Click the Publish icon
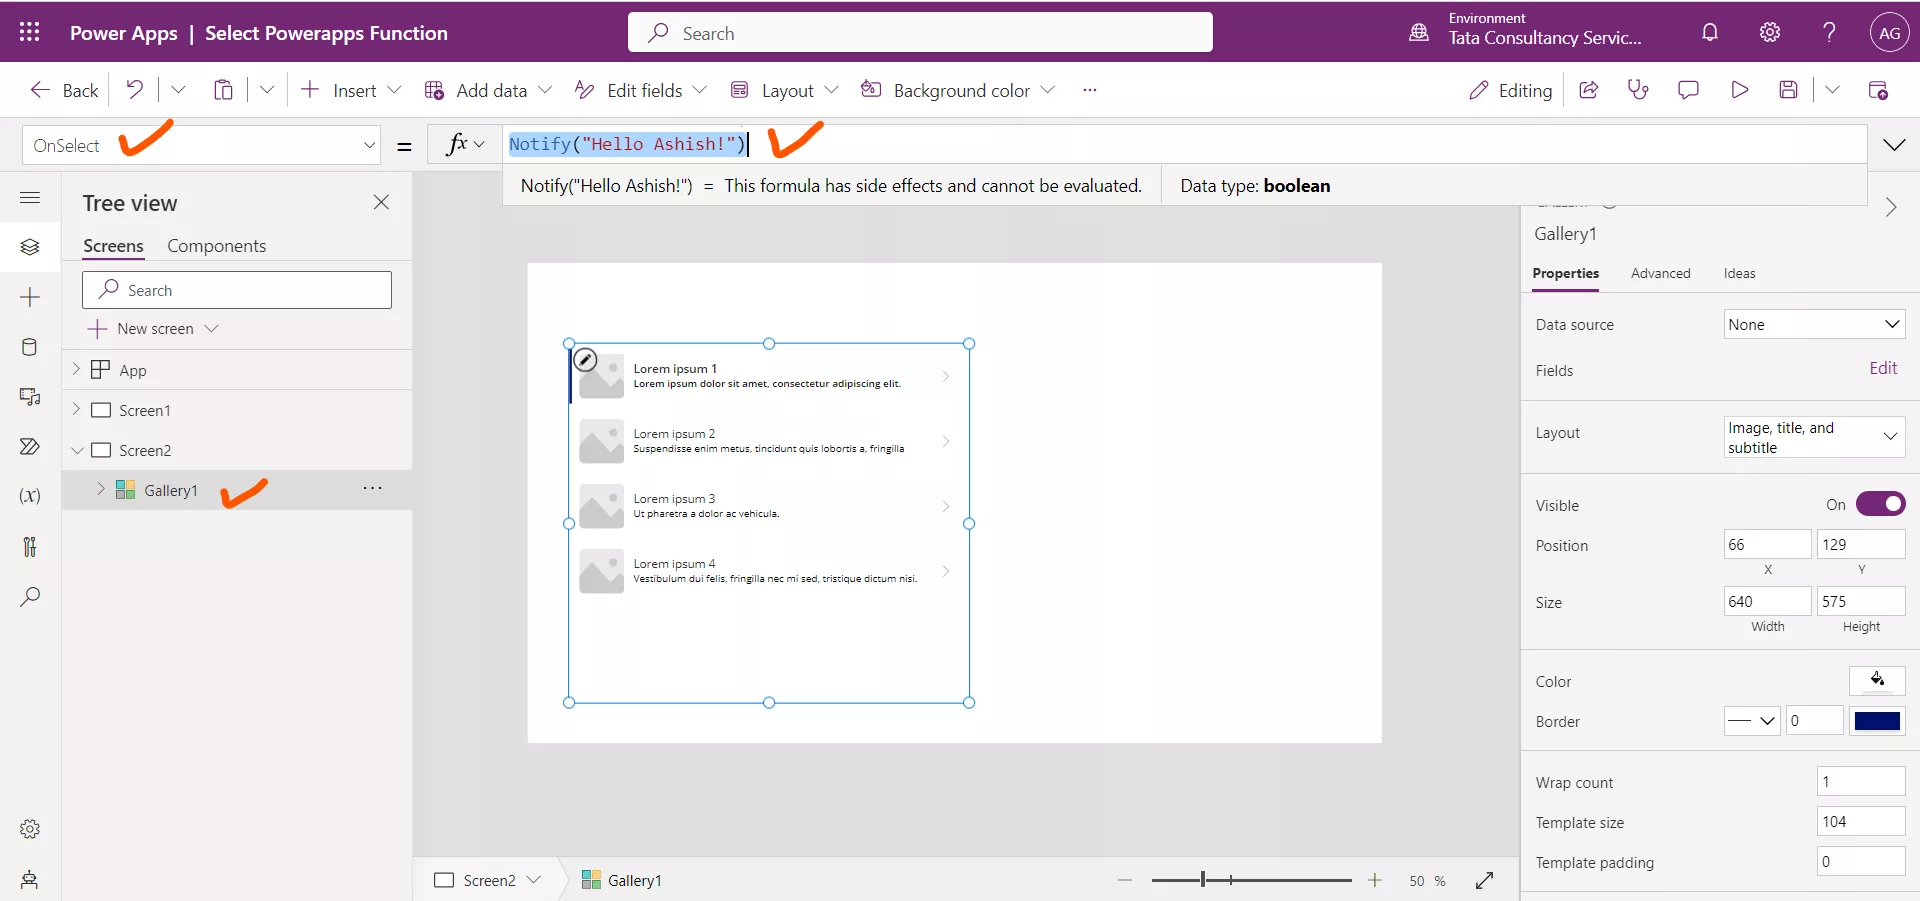Screen dimensions: 1920x901 (x=1878, y=90)
